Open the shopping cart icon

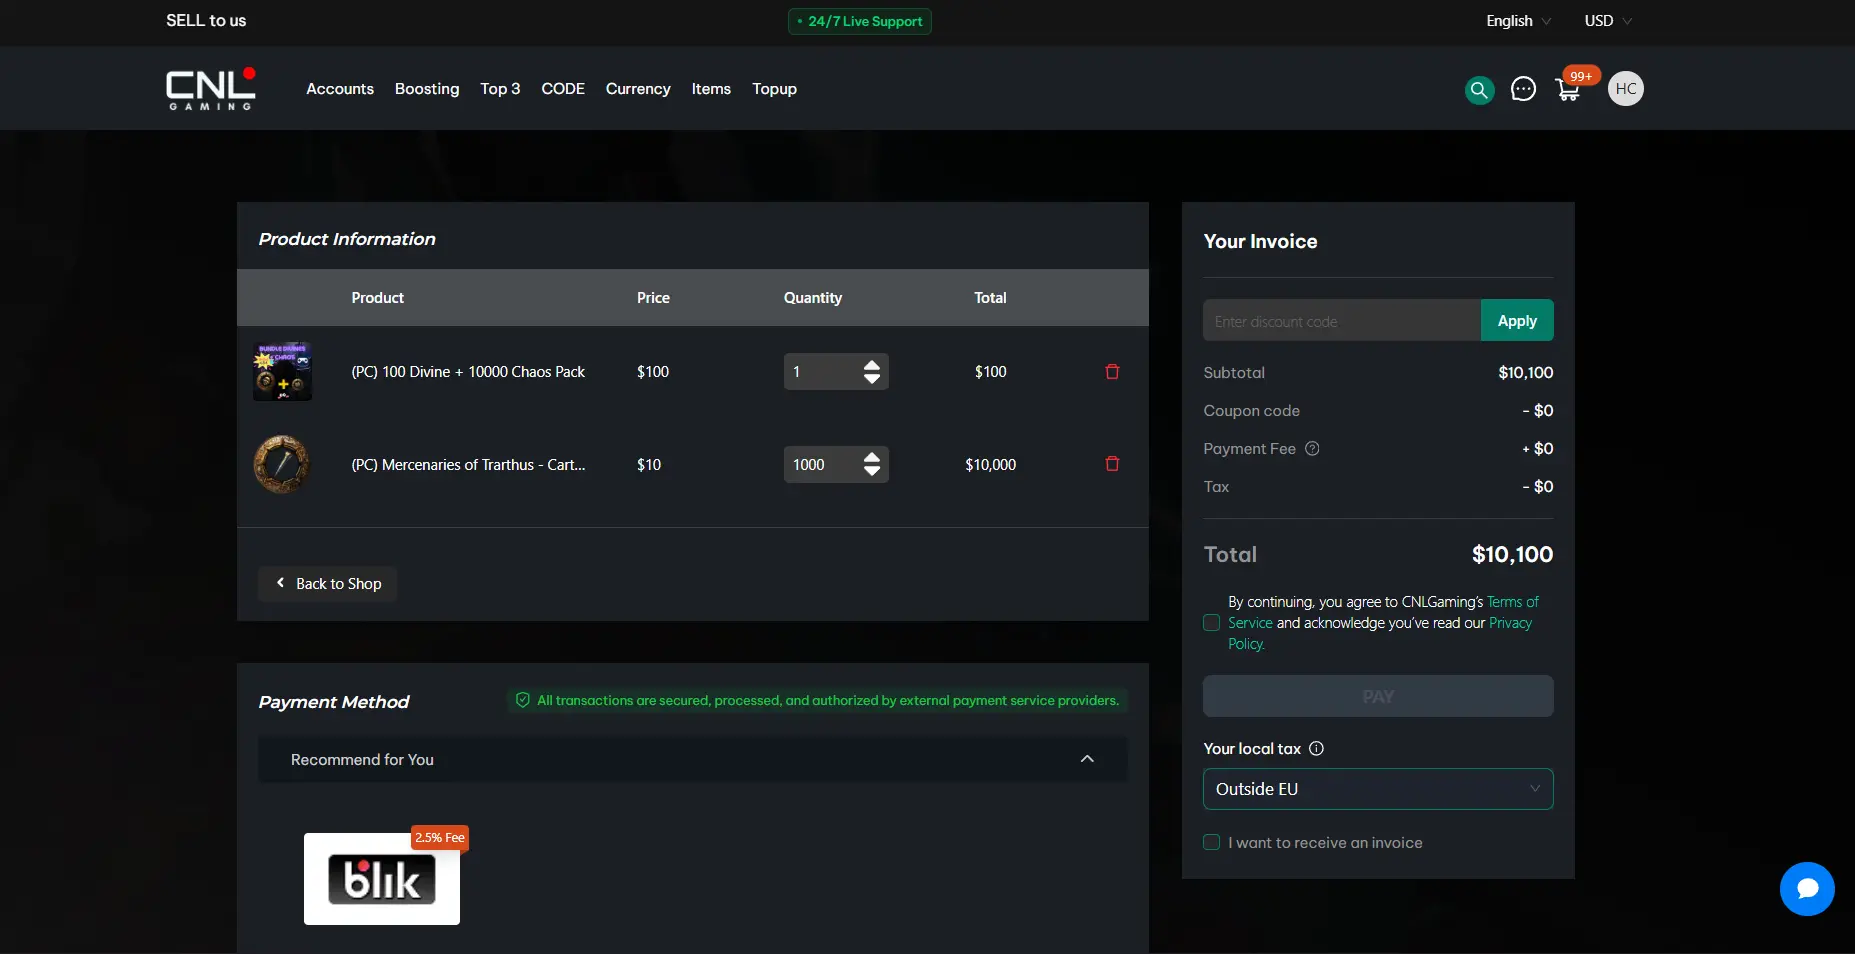click(x=1568, y=90)
